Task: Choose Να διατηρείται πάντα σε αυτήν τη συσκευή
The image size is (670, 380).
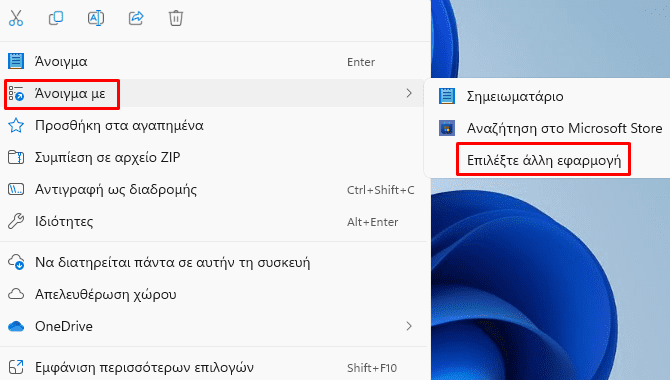Action: click(x=214, y=262)
